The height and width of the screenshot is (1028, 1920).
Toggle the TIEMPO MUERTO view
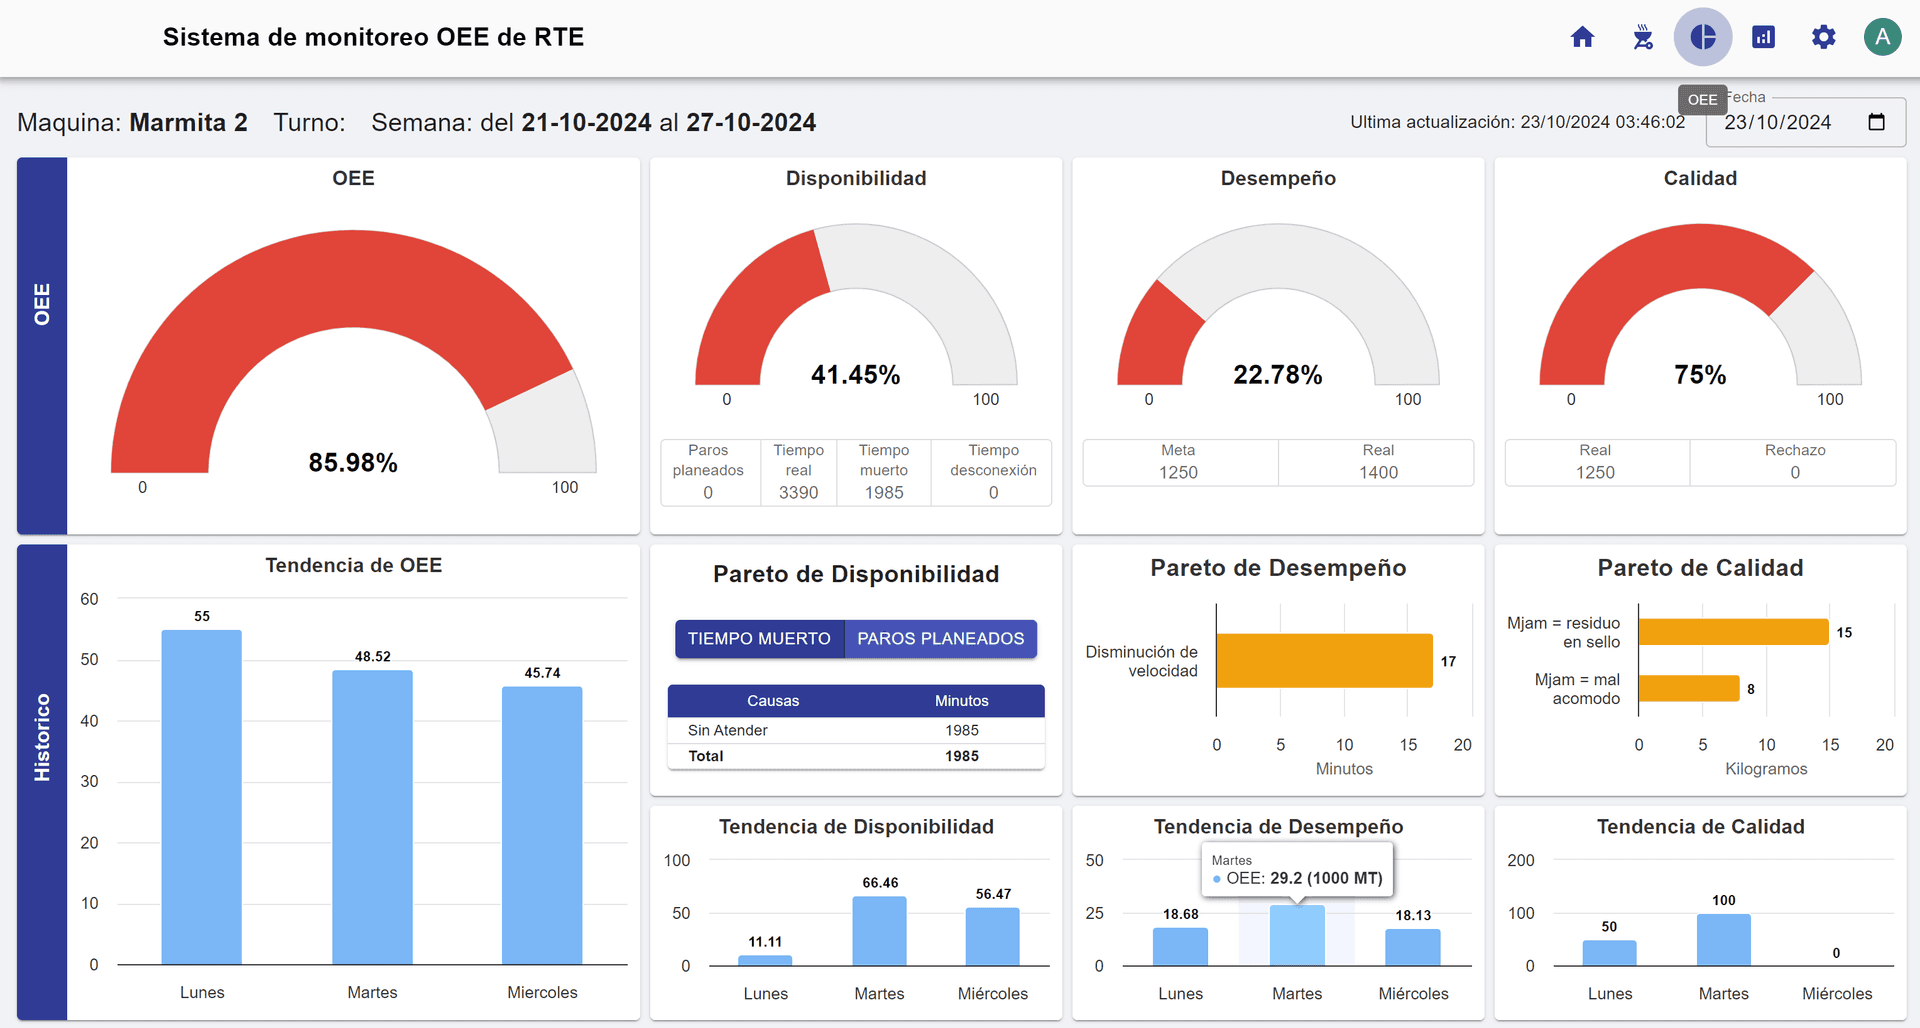(759, 638)
